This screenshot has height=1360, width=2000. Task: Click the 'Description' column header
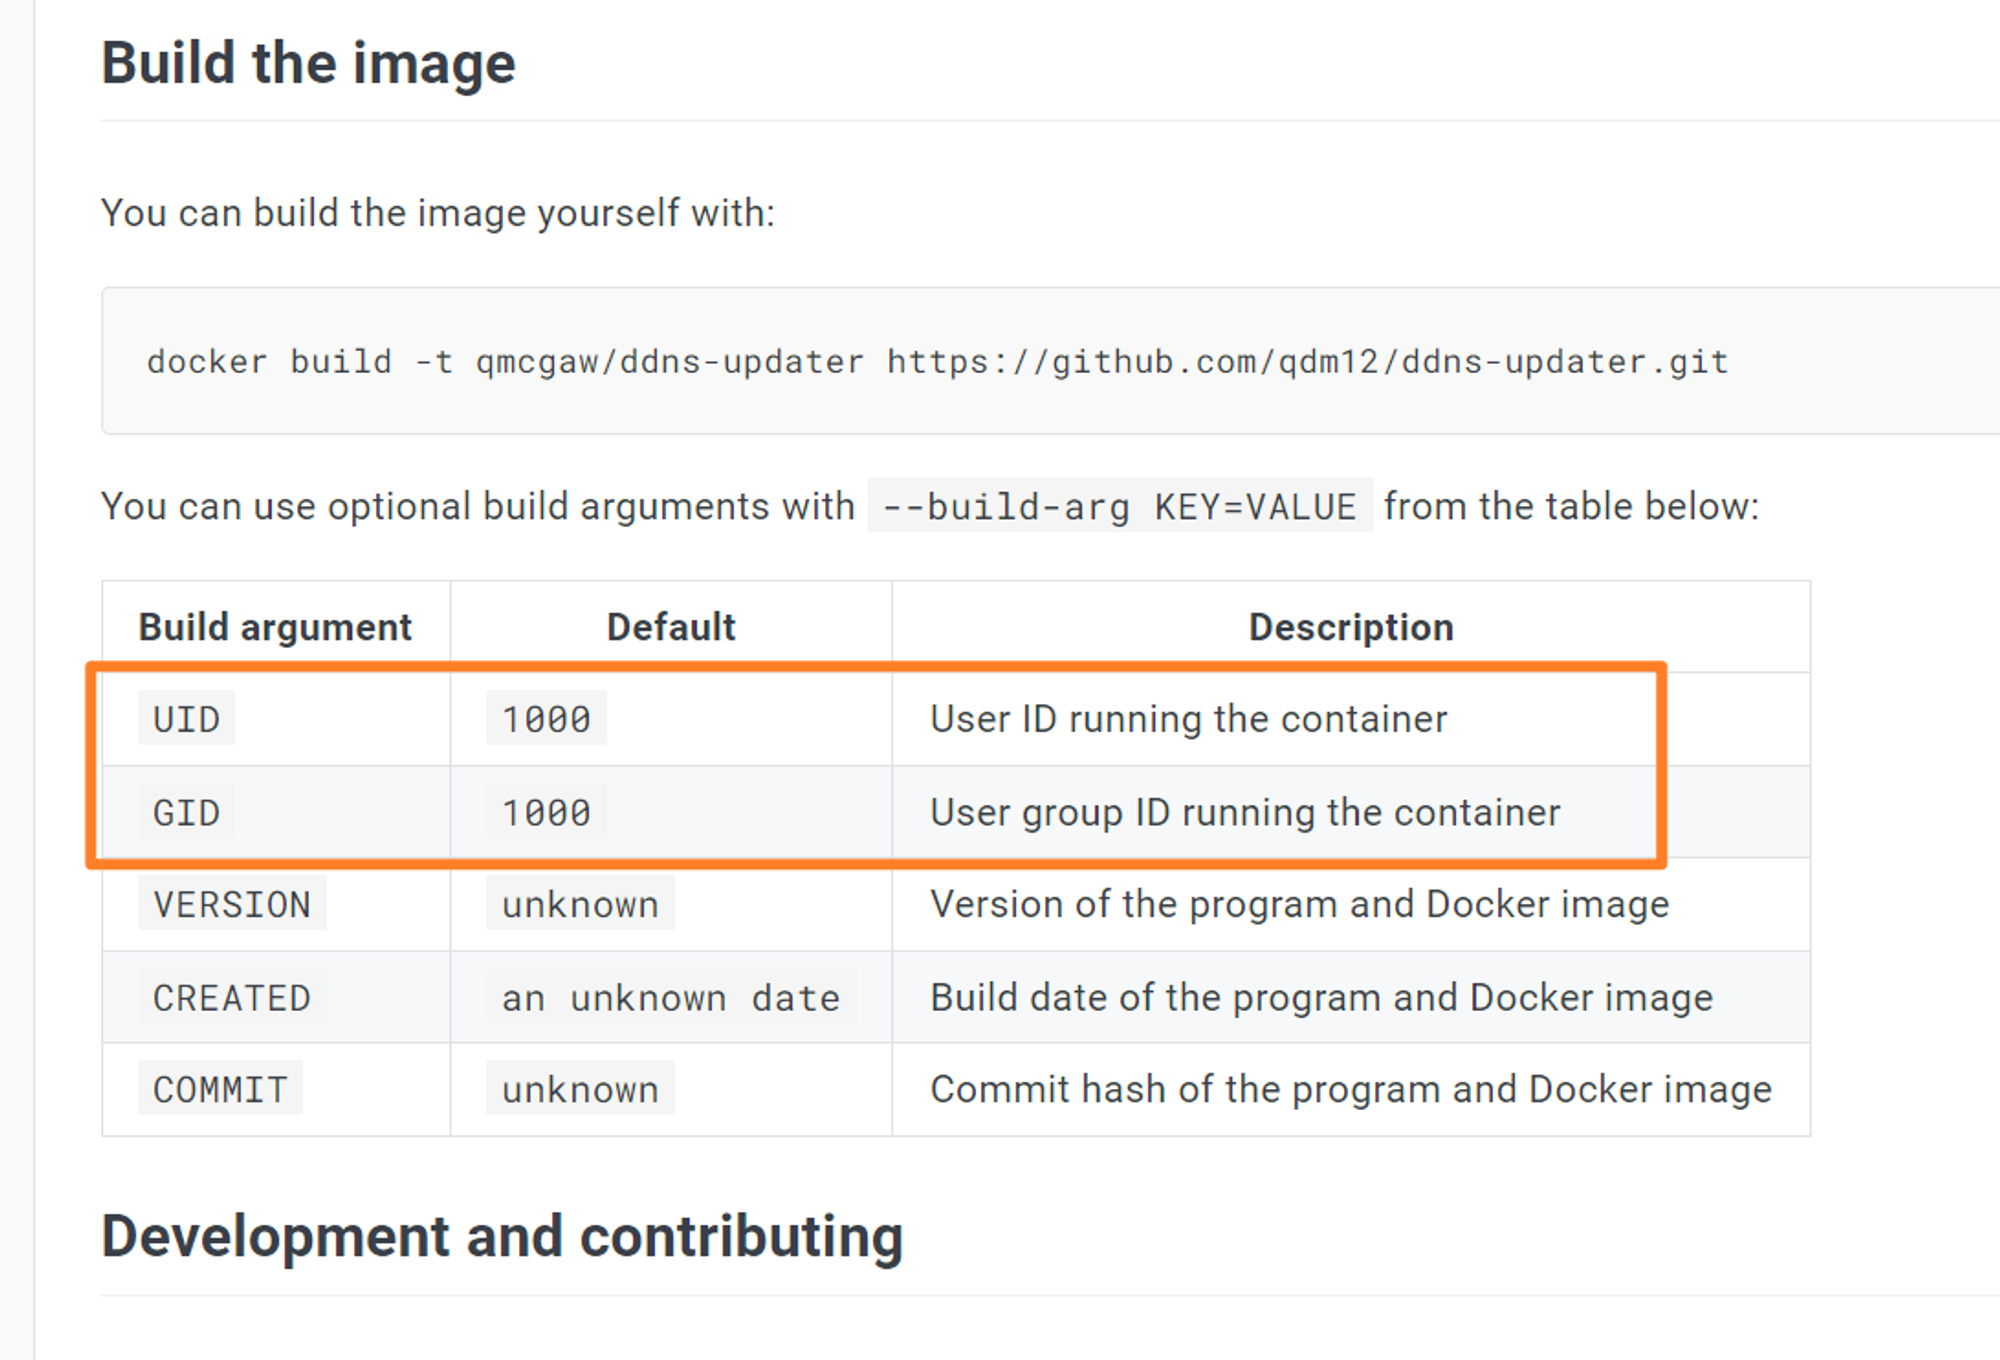point(1351,627)
